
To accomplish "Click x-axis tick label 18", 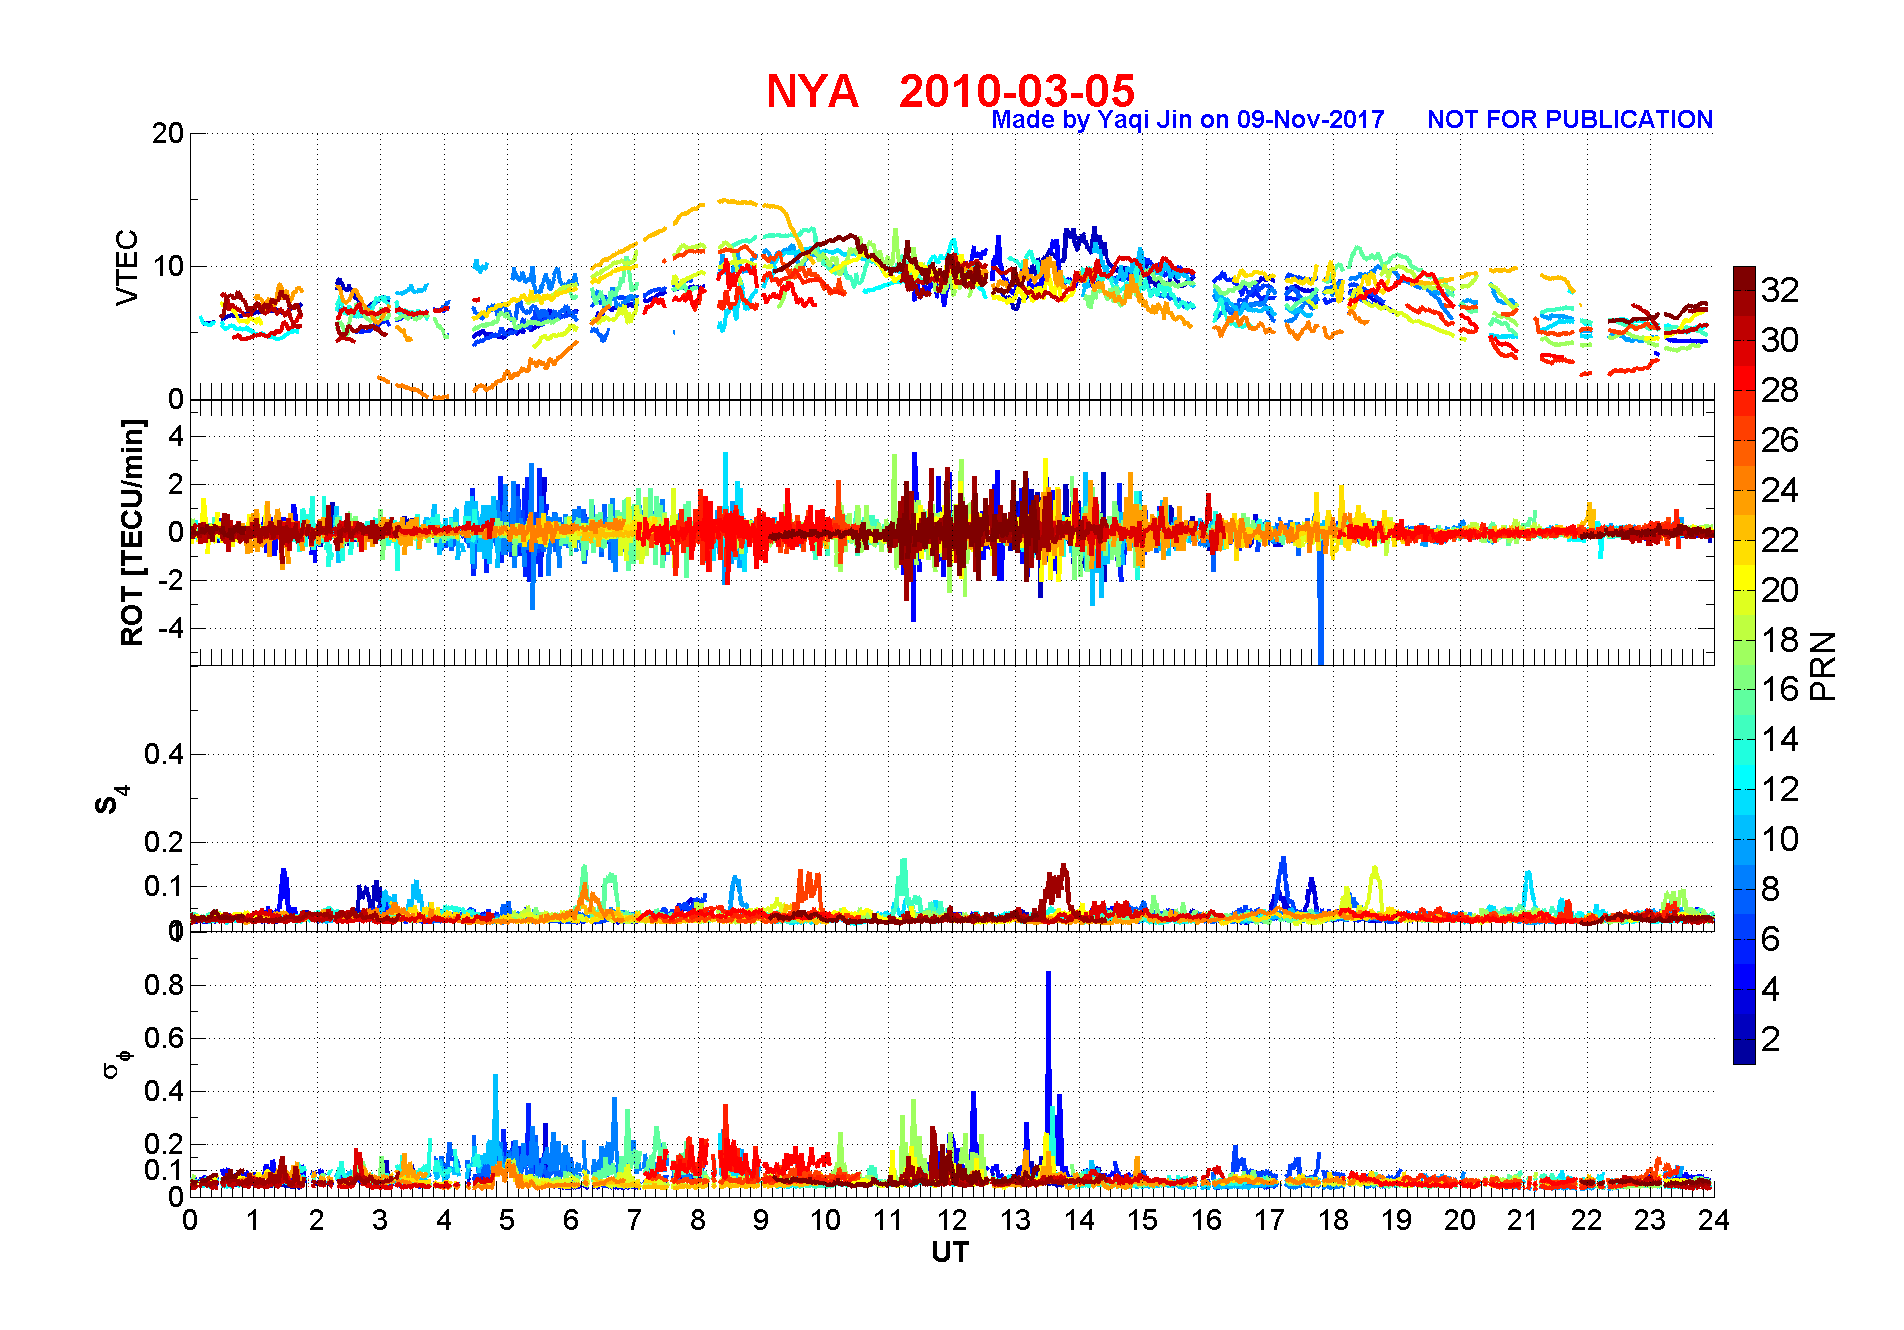I will pyautogui.click(x=1333, y=1220).
